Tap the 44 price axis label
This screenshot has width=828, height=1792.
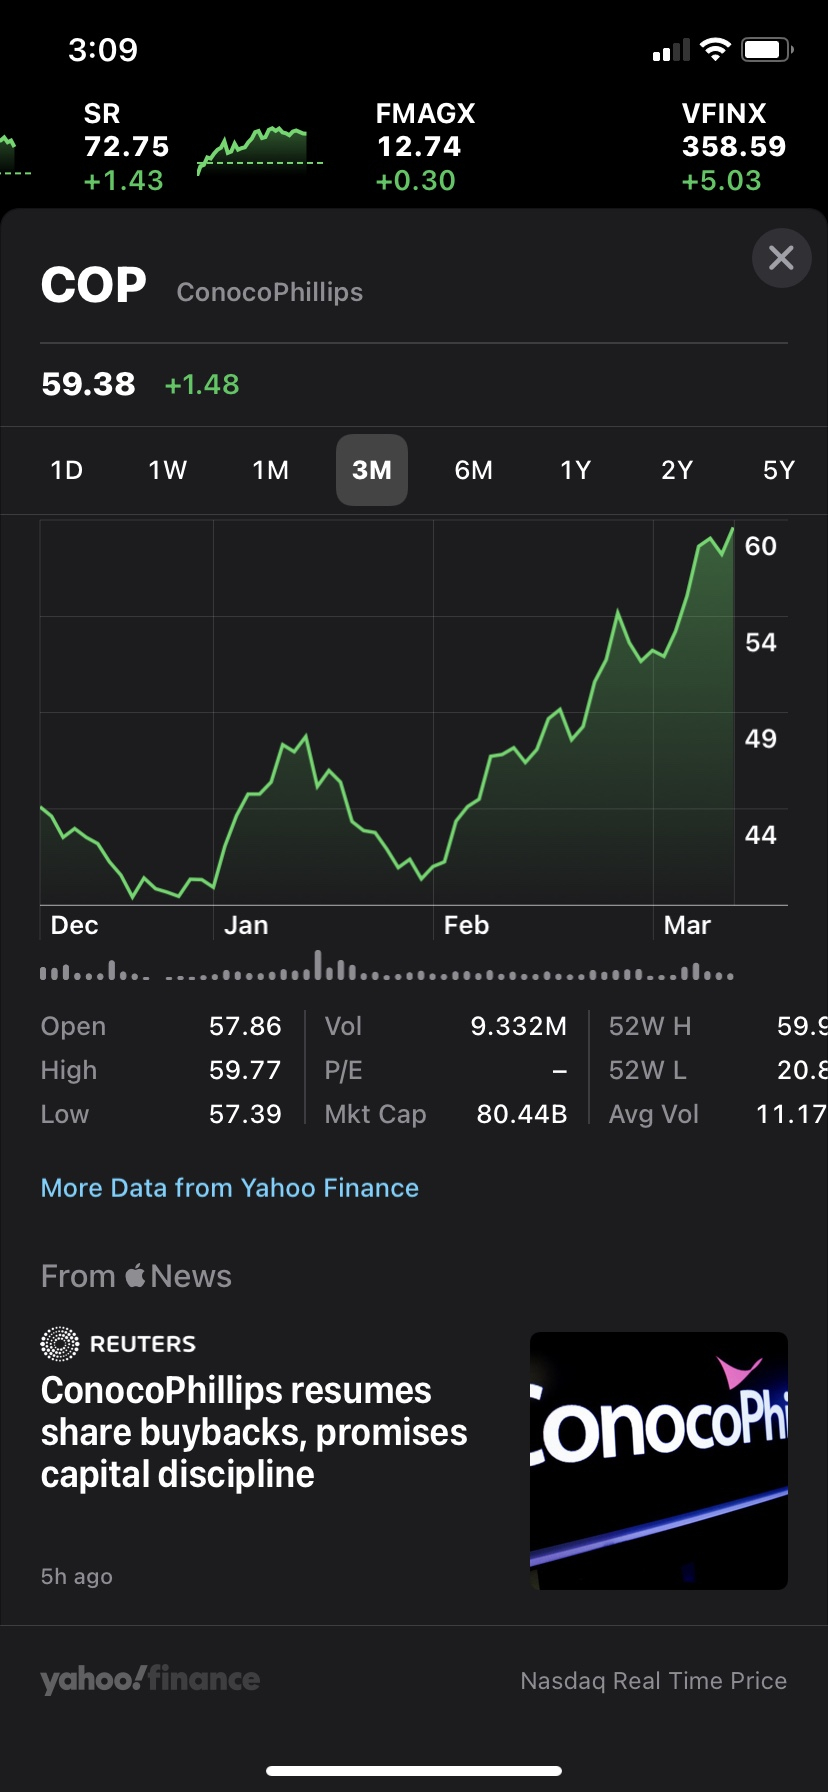(x=761, y=834)
